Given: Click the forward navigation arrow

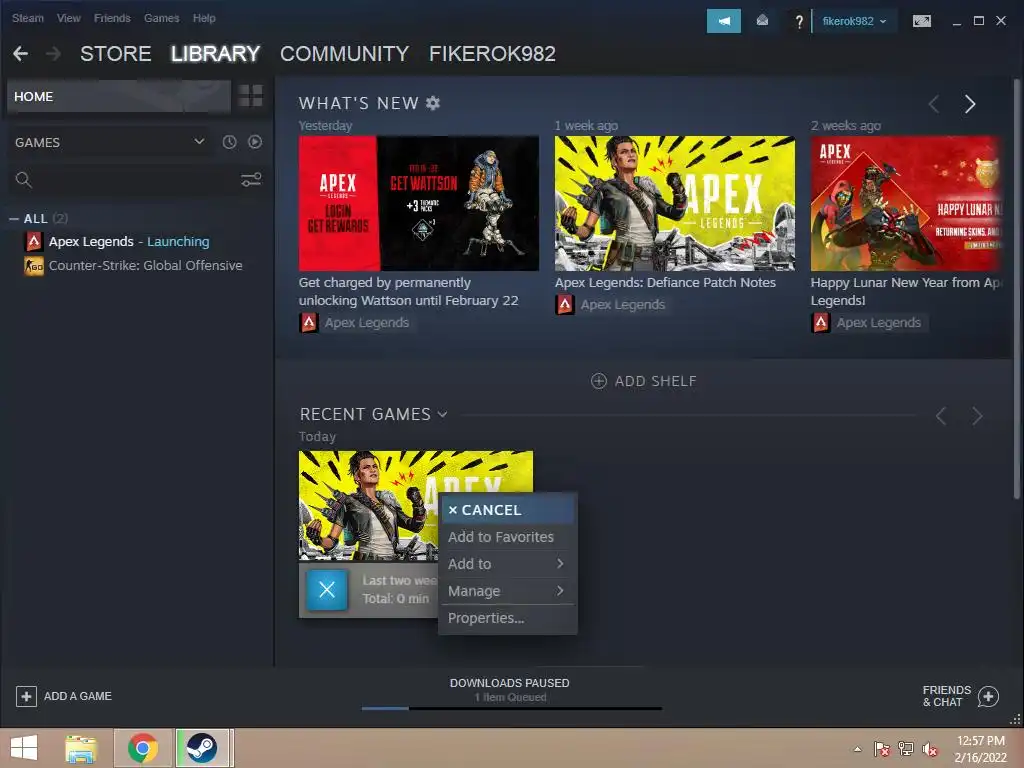Looking at the screenshot, I should click(x=54, y=54).
